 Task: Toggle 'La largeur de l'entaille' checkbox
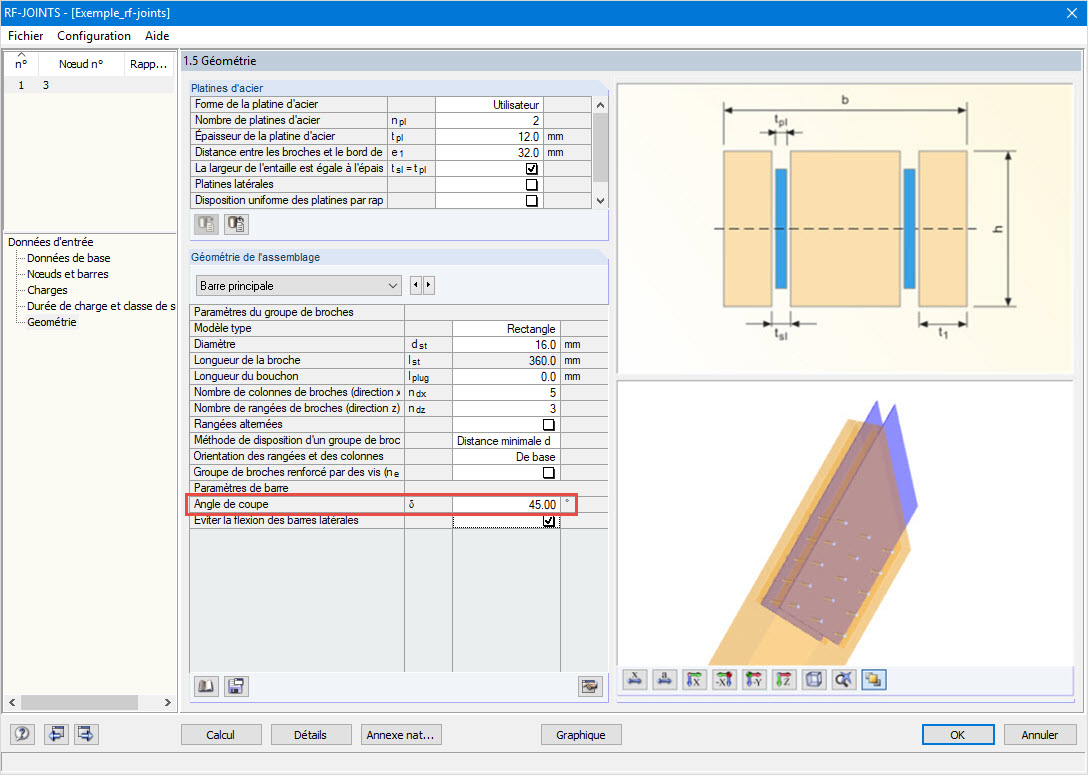(x=532, y=169)
